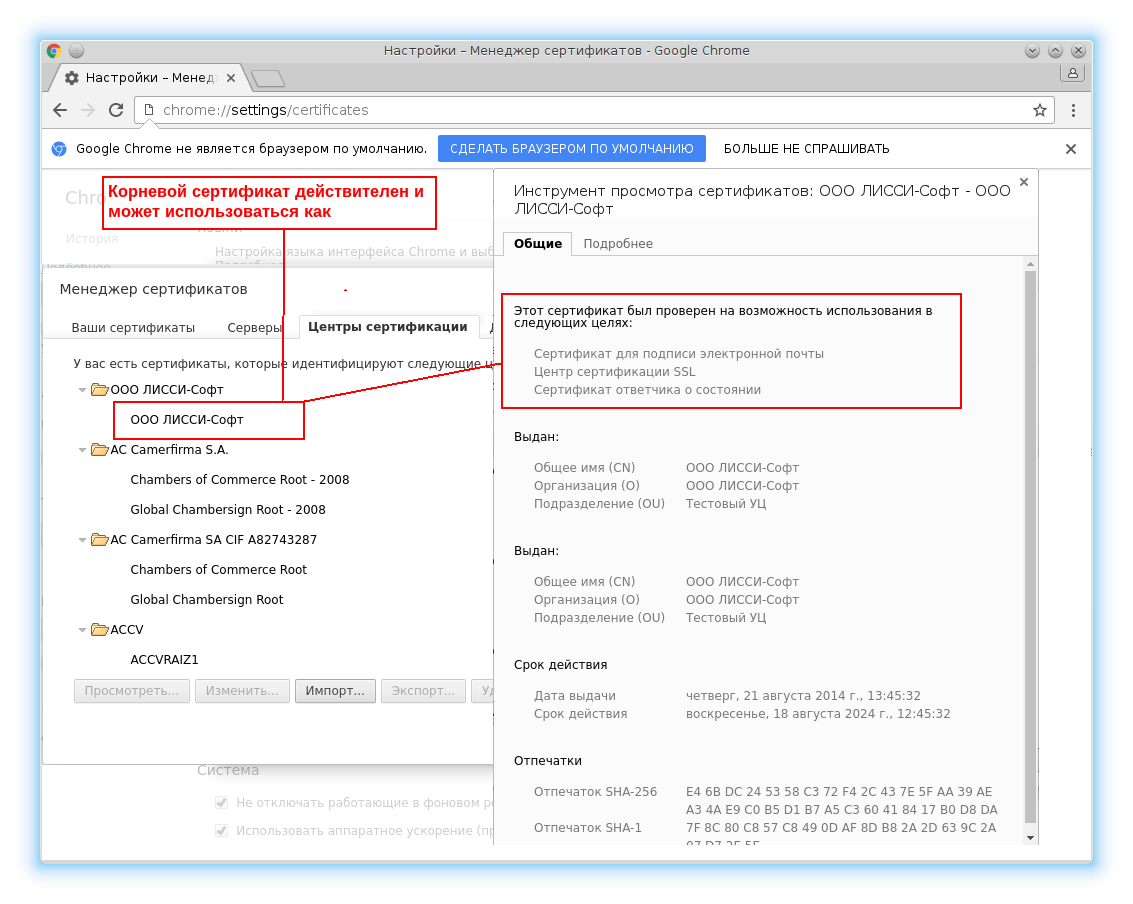Click СДЕЛАТЬ БРАУЗЕРОМ ПО УМОЛЧАНИЮ button
1133x904 pixels.
pos(571,149)
